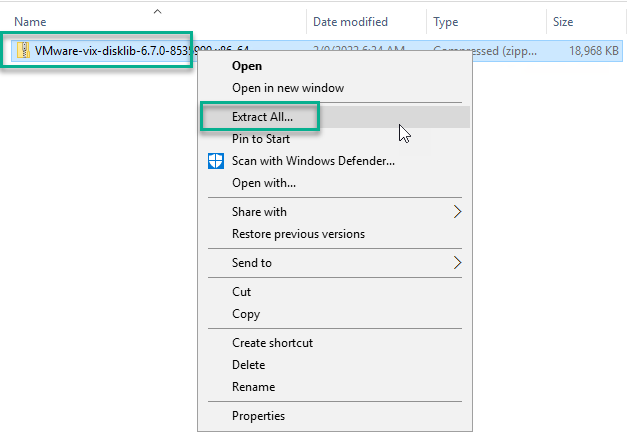Click the sort arrow above Name column
This screenshot has width=627, height=435.
point(158,12)
